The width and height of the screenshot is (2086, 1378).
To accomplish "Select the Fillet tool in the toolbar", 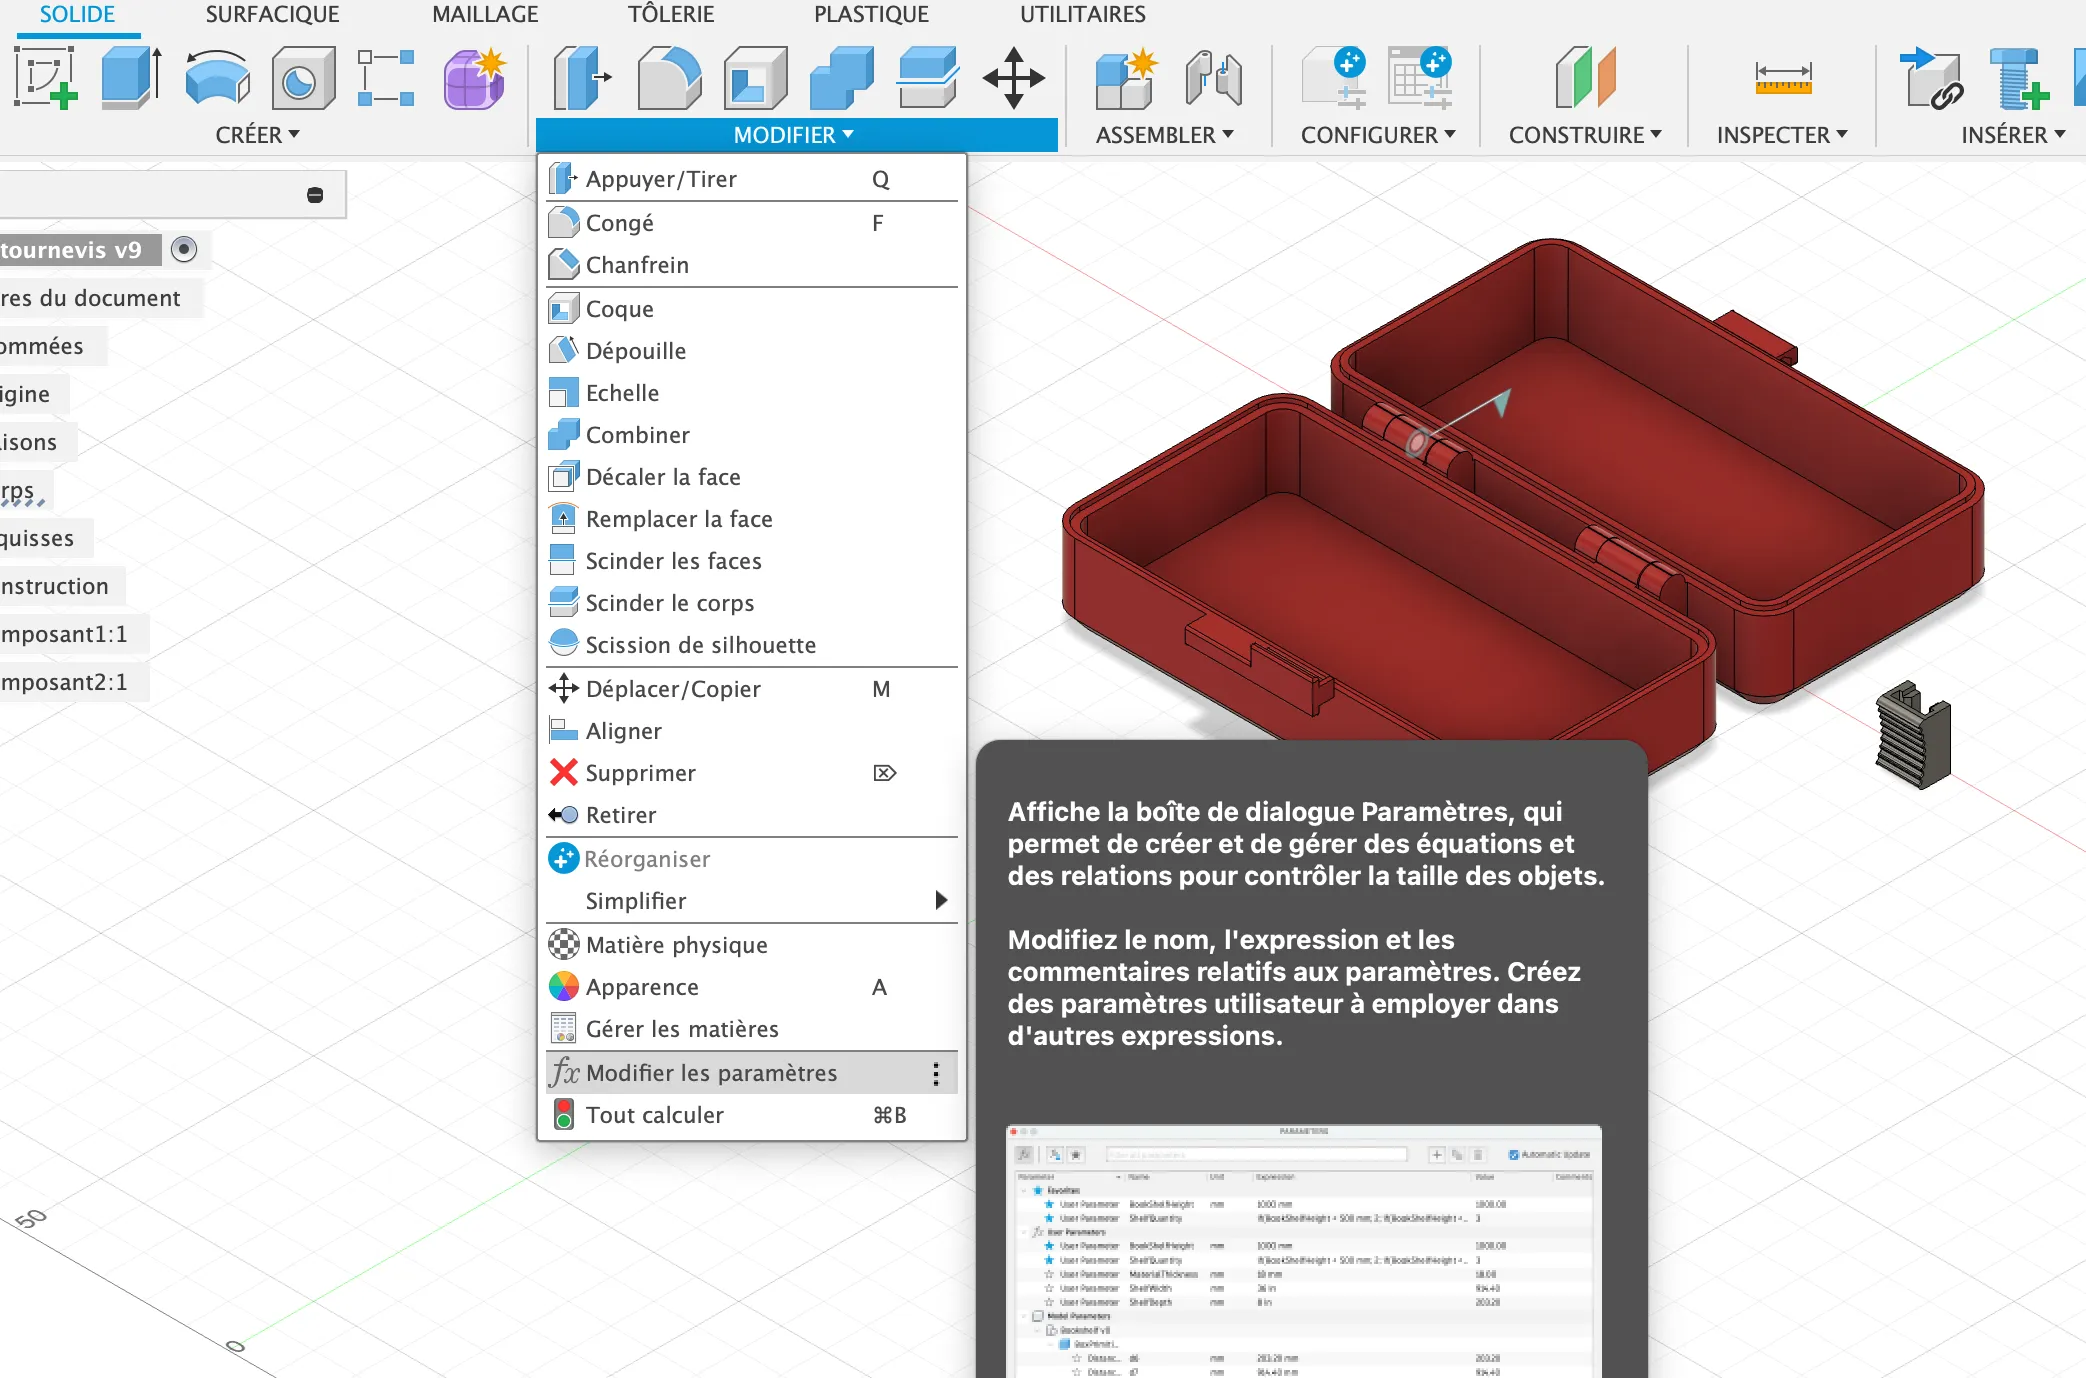I will (668, 78).
